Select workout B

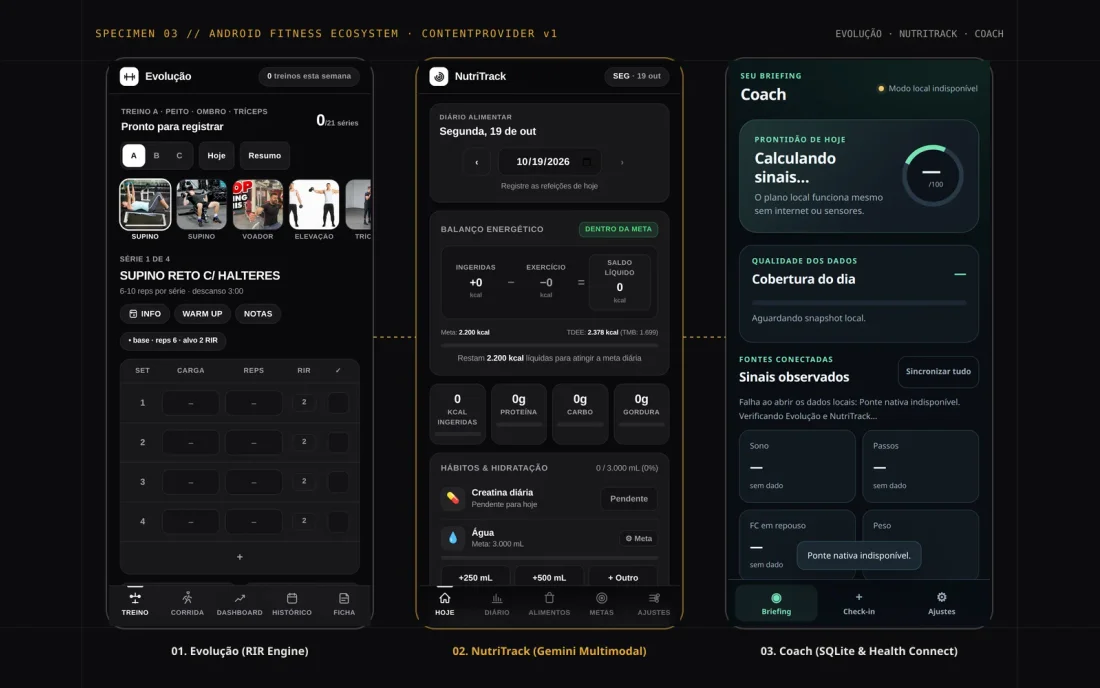click(156, 156)
